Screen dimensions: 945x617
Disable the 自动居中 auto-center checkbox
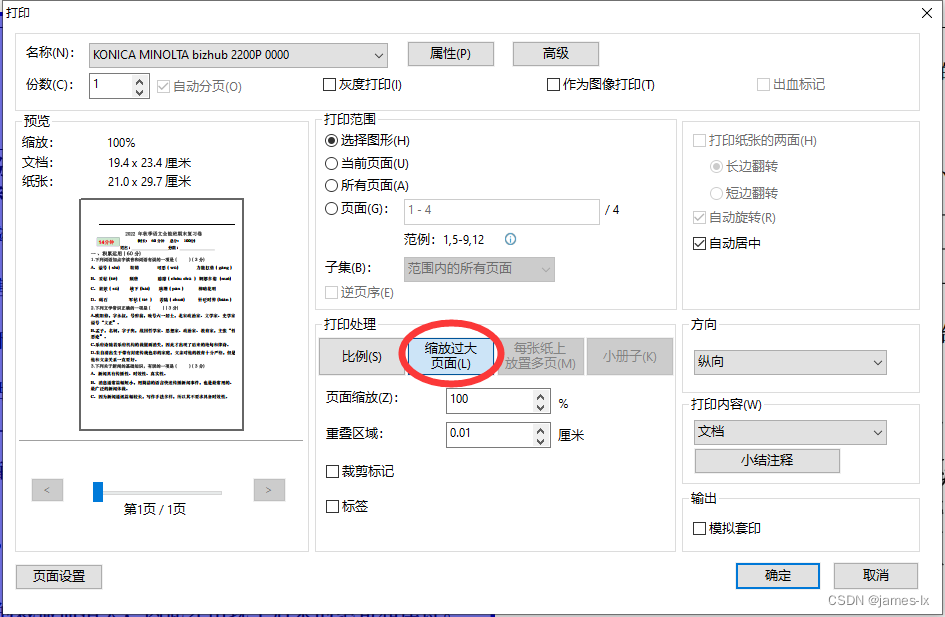coord(697,243)
